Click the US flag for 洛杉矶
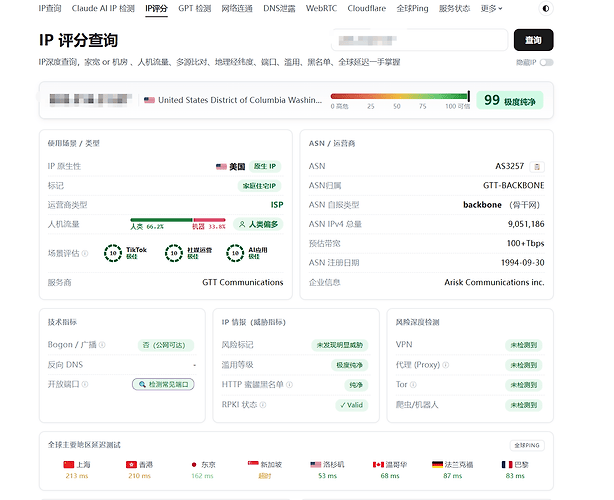The height and width of the screenshot is (500, 614). [316, 464]
